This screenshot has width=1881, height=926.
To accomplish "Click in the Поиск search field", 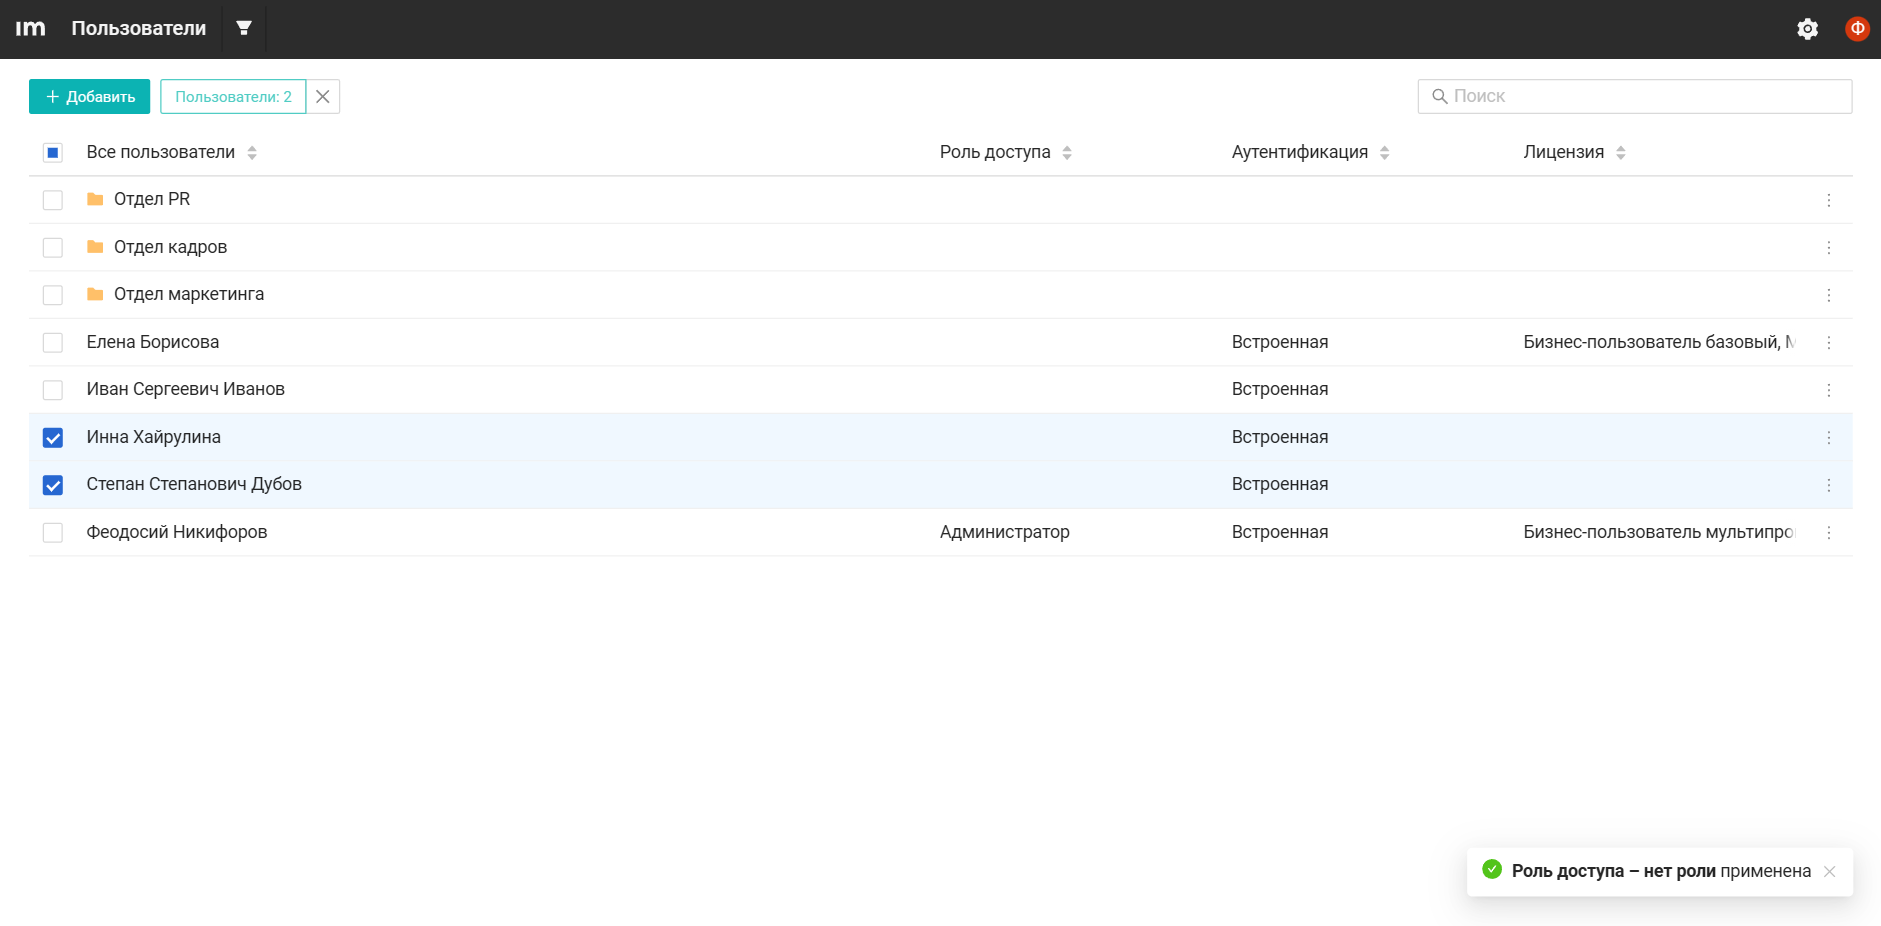I will point(1635,96).
